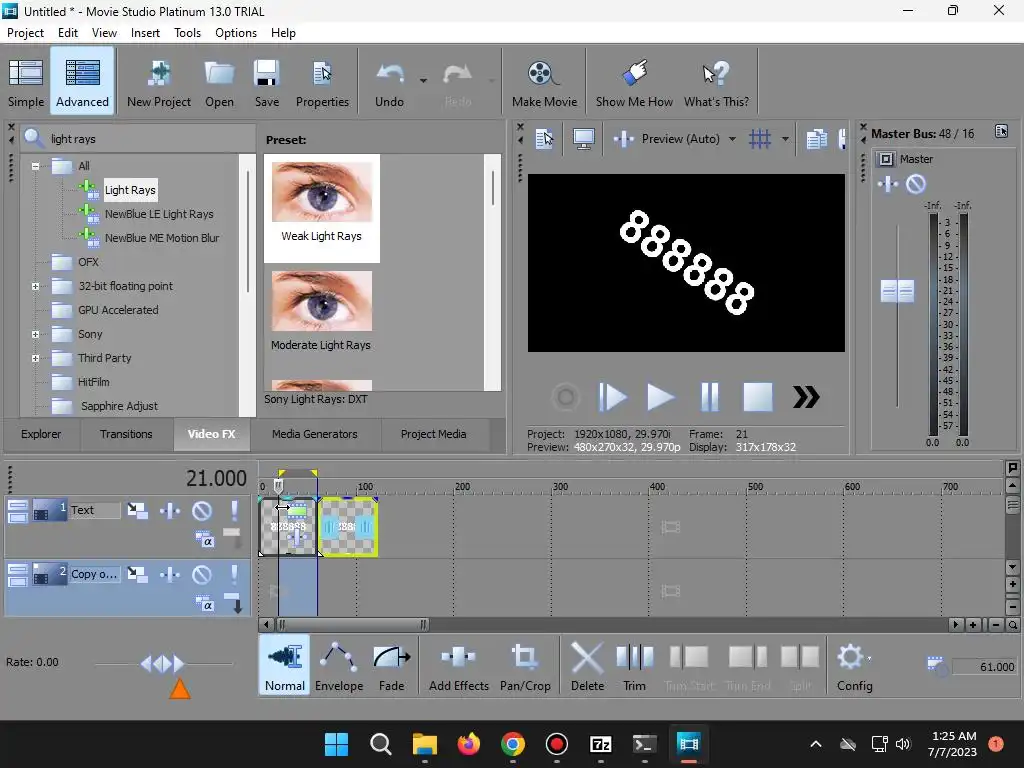
Task: Adjust the Master bus volume fader
Action: [x=897, y=291]
